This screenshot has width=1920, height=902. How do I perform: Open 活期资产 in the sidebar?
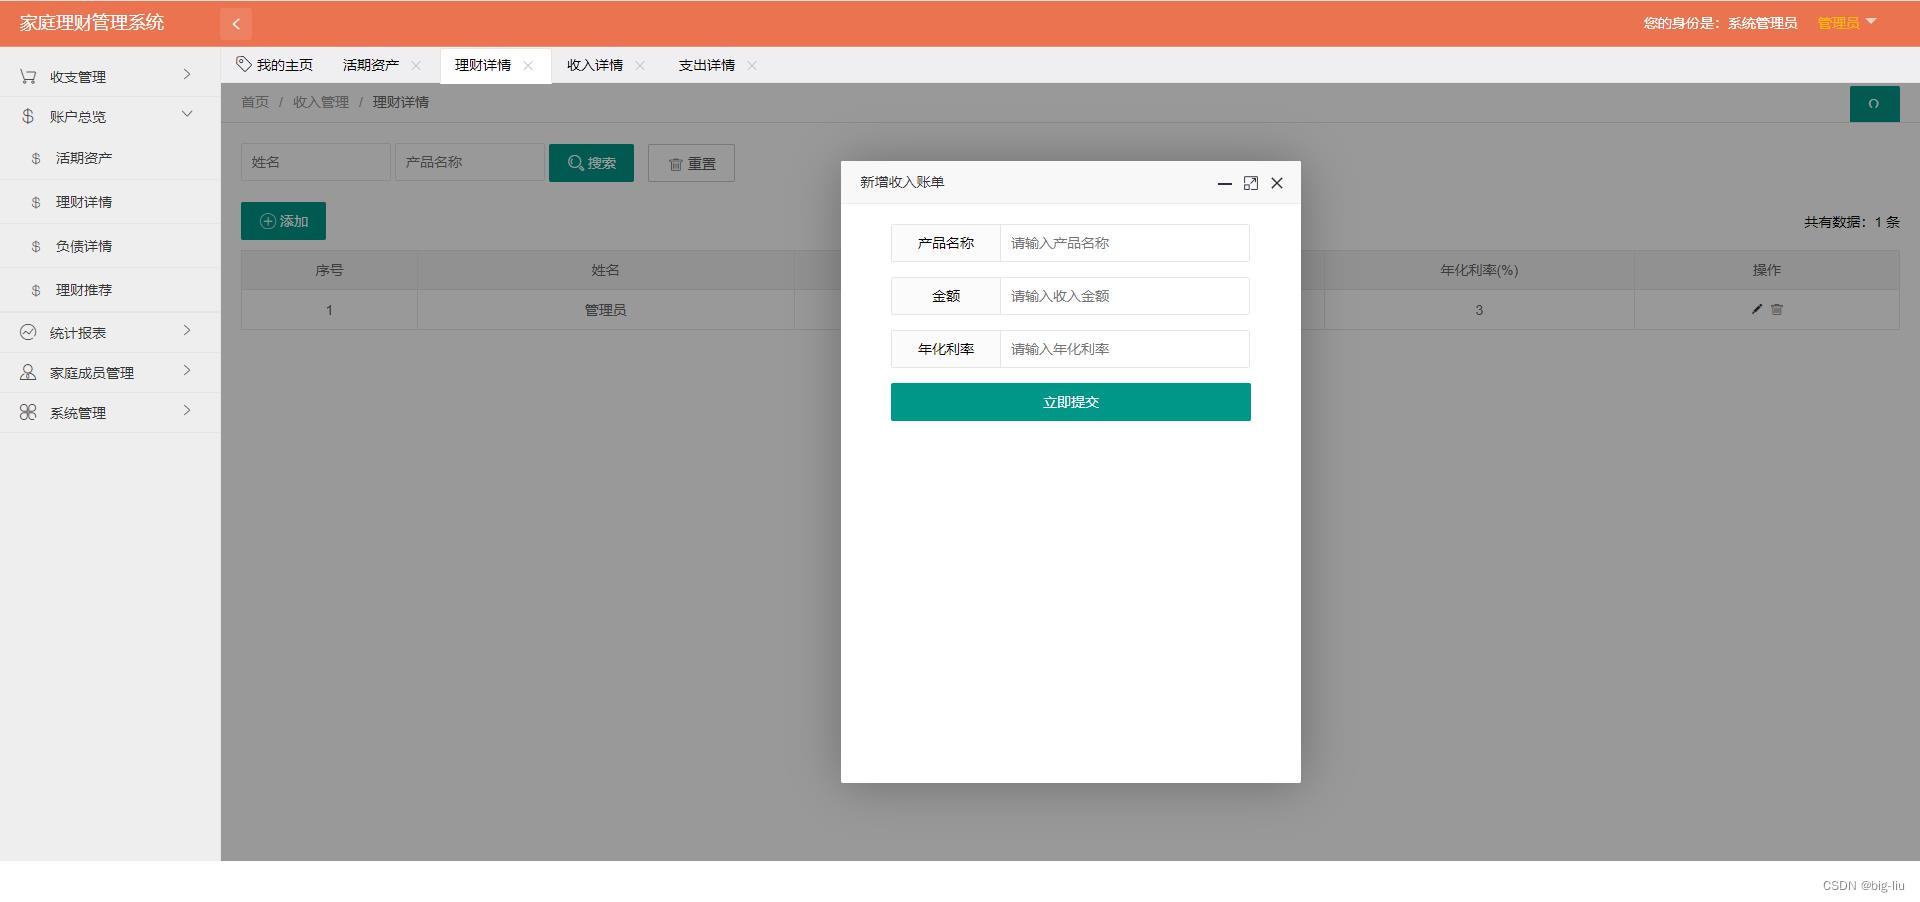[110, 158]
